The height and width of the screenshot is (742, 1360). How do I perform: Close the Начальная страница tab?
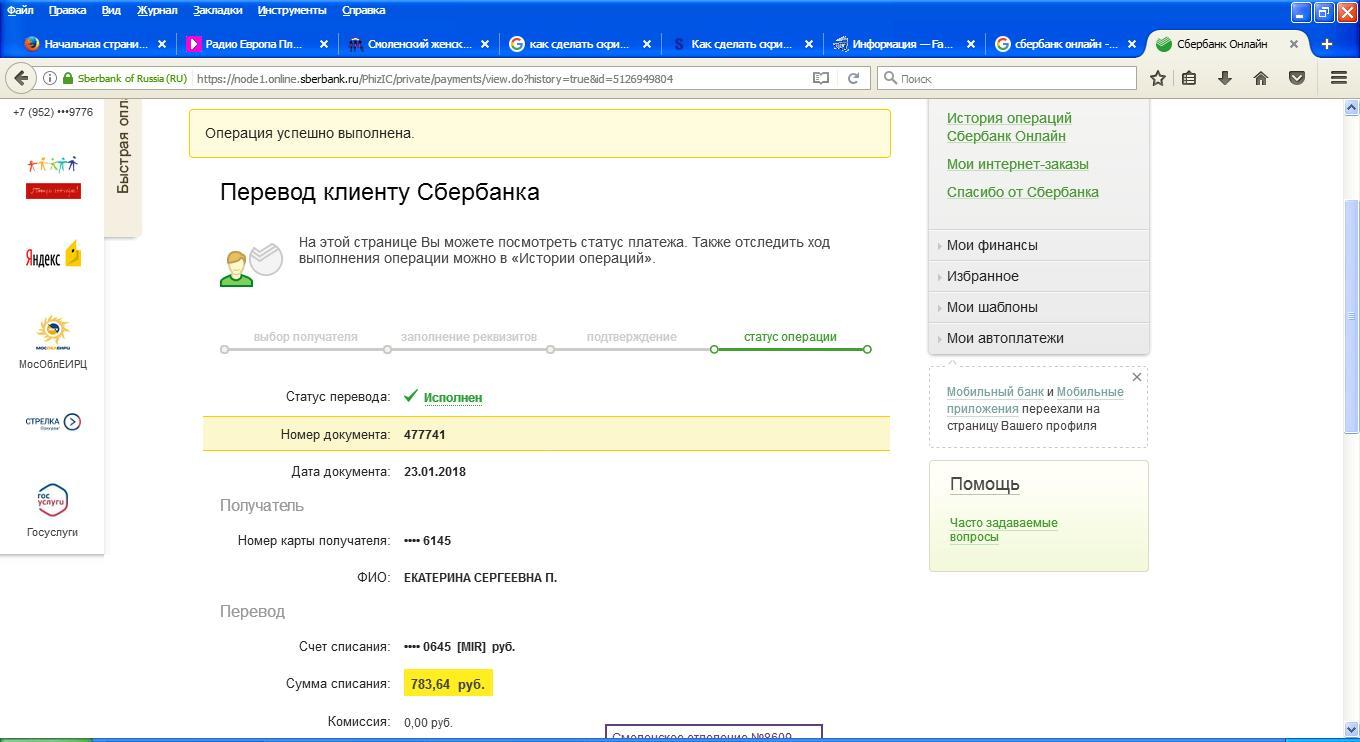(x=161, y=44)
